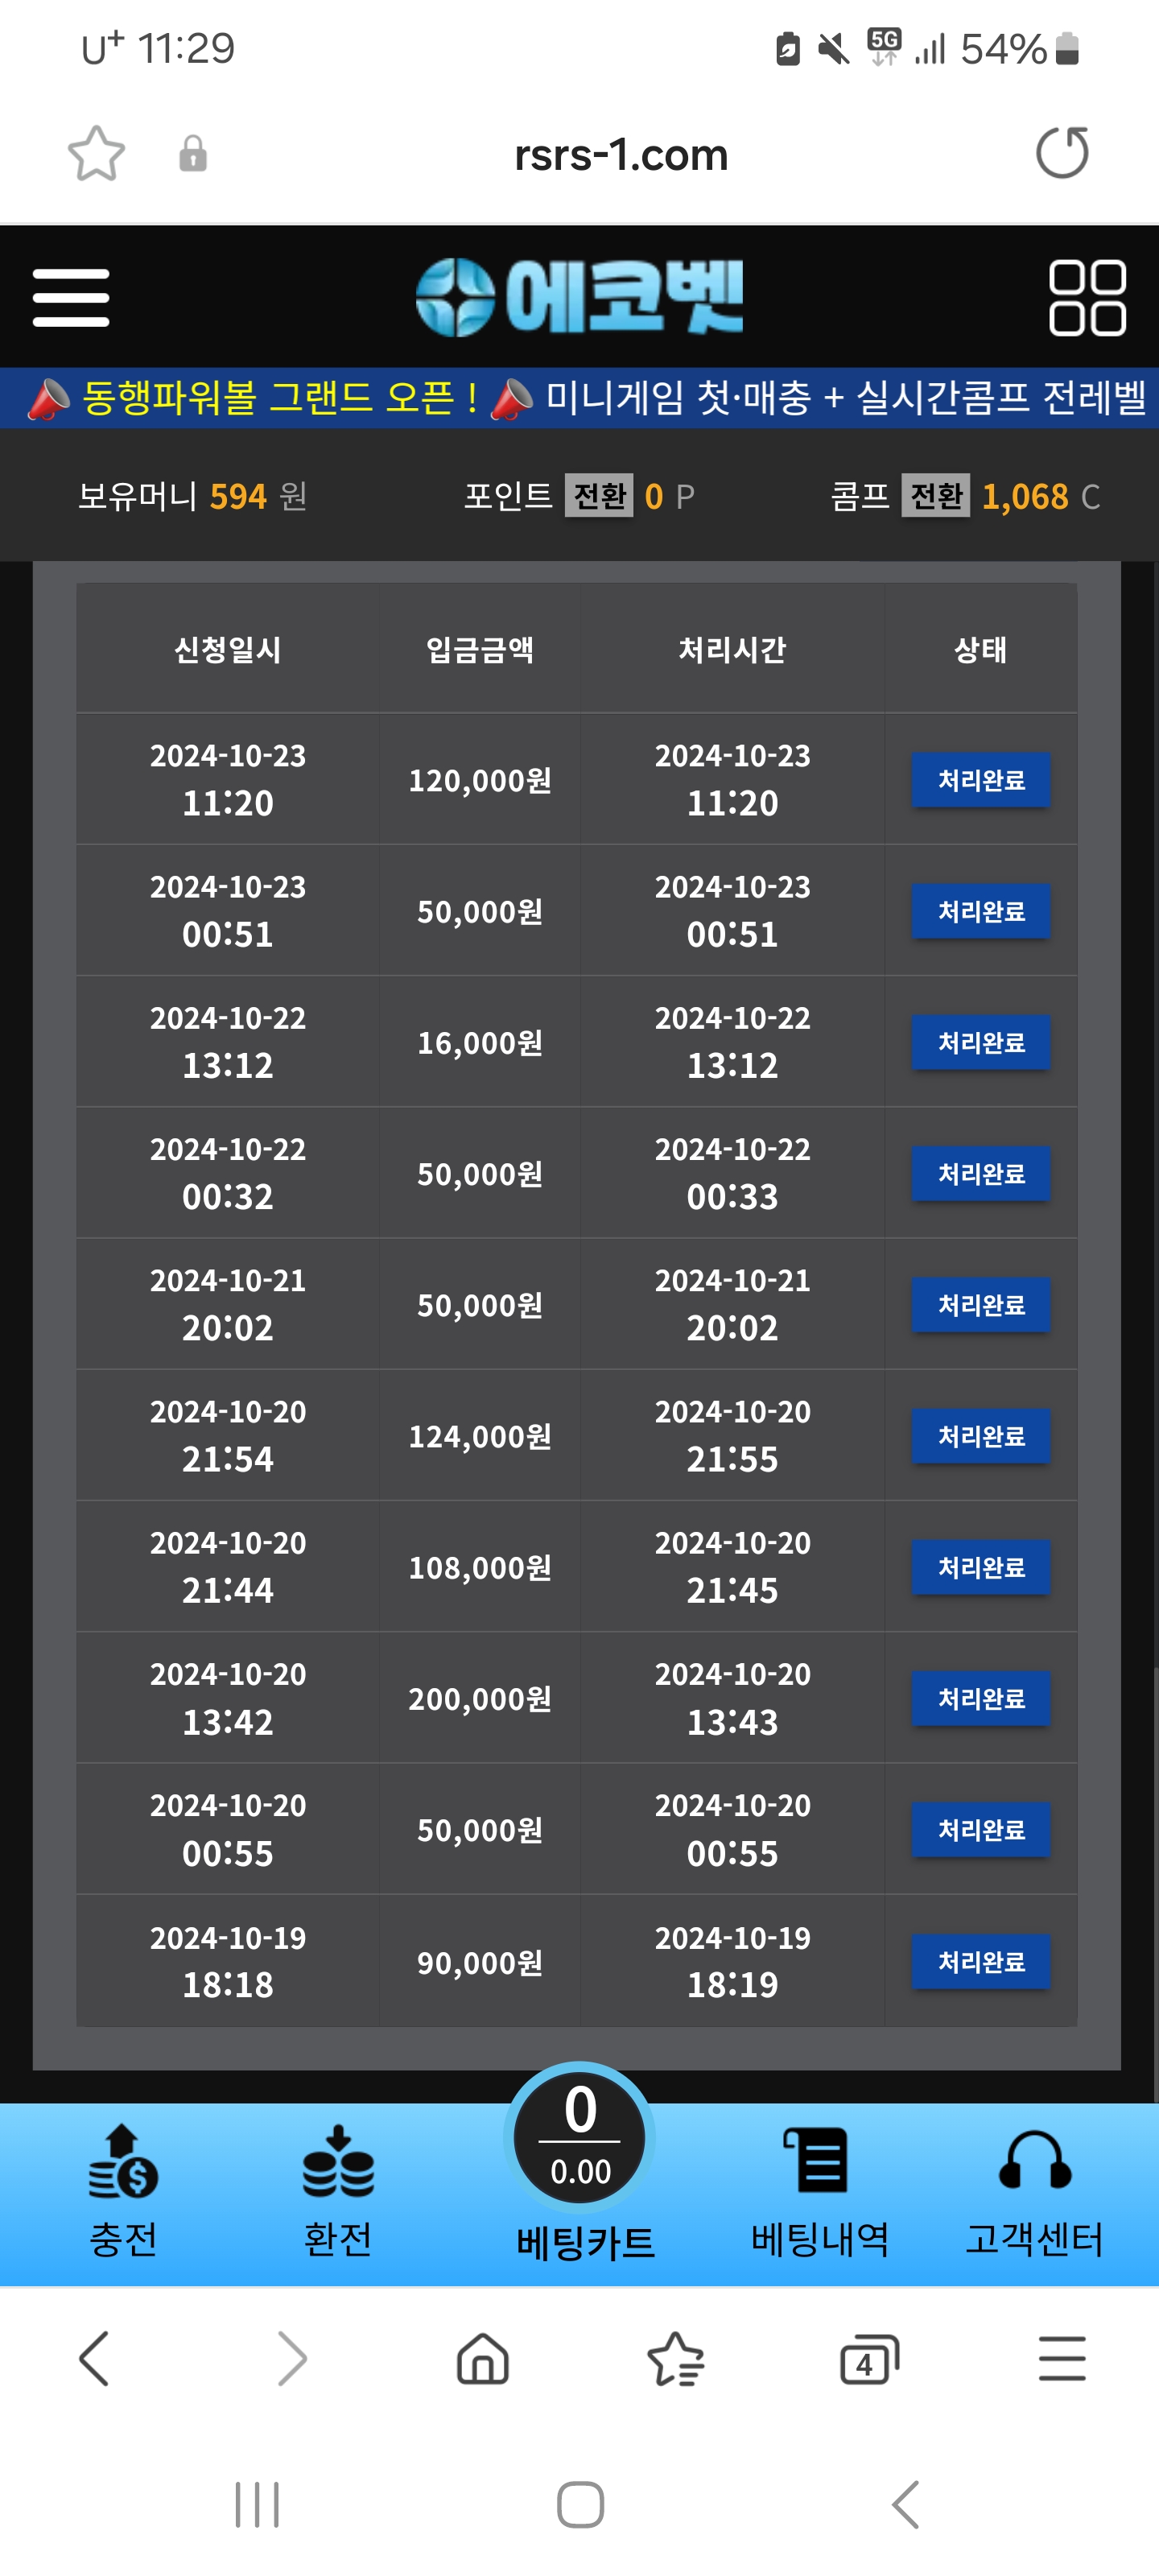Click the 에코벳 site logo
The image size is (1159, 2576).
pos(579,297)
